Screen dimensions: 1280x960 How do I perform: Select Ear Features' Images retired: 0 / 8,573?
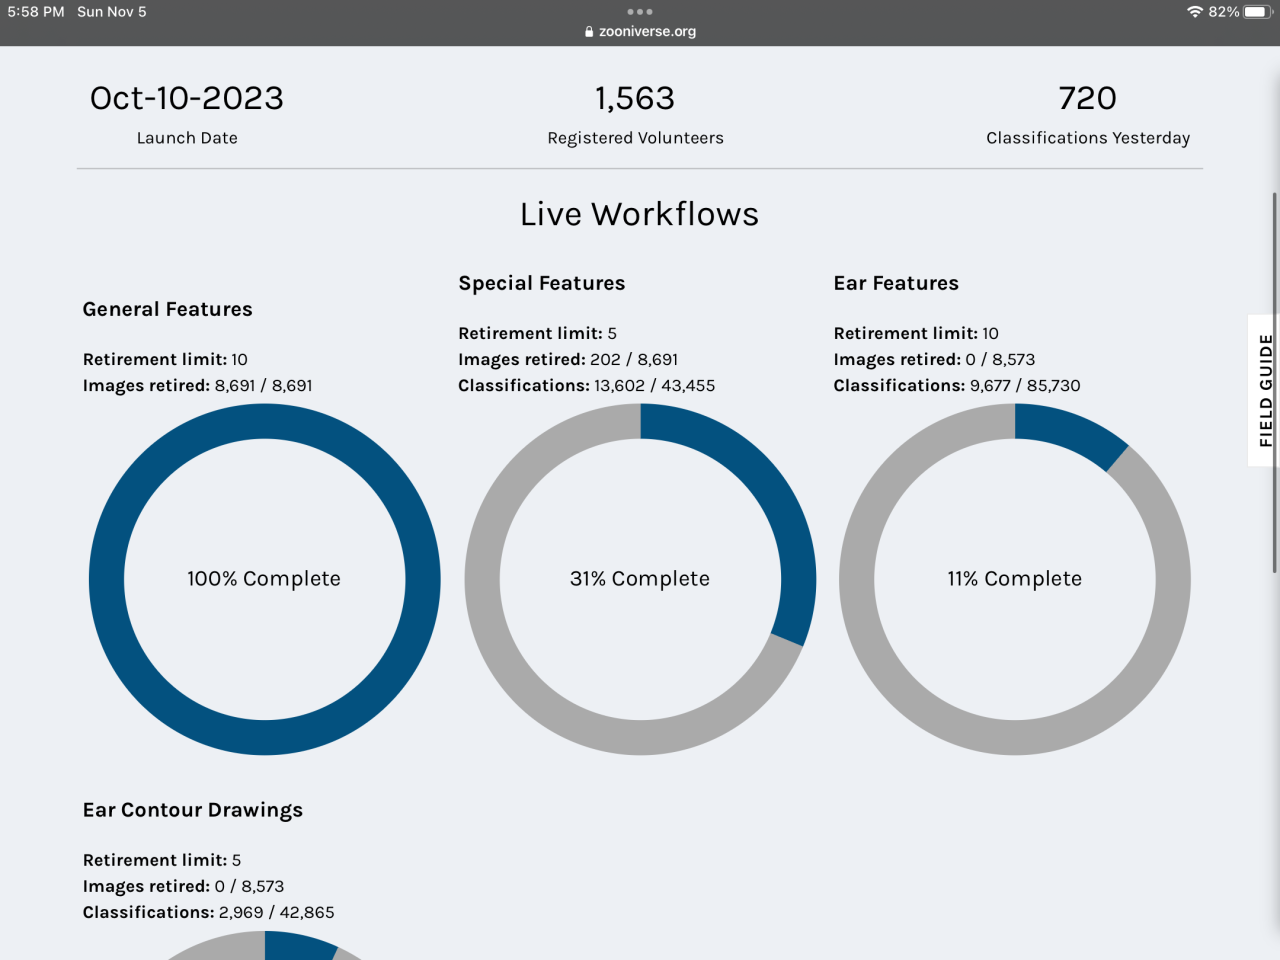tap(935, 359)
